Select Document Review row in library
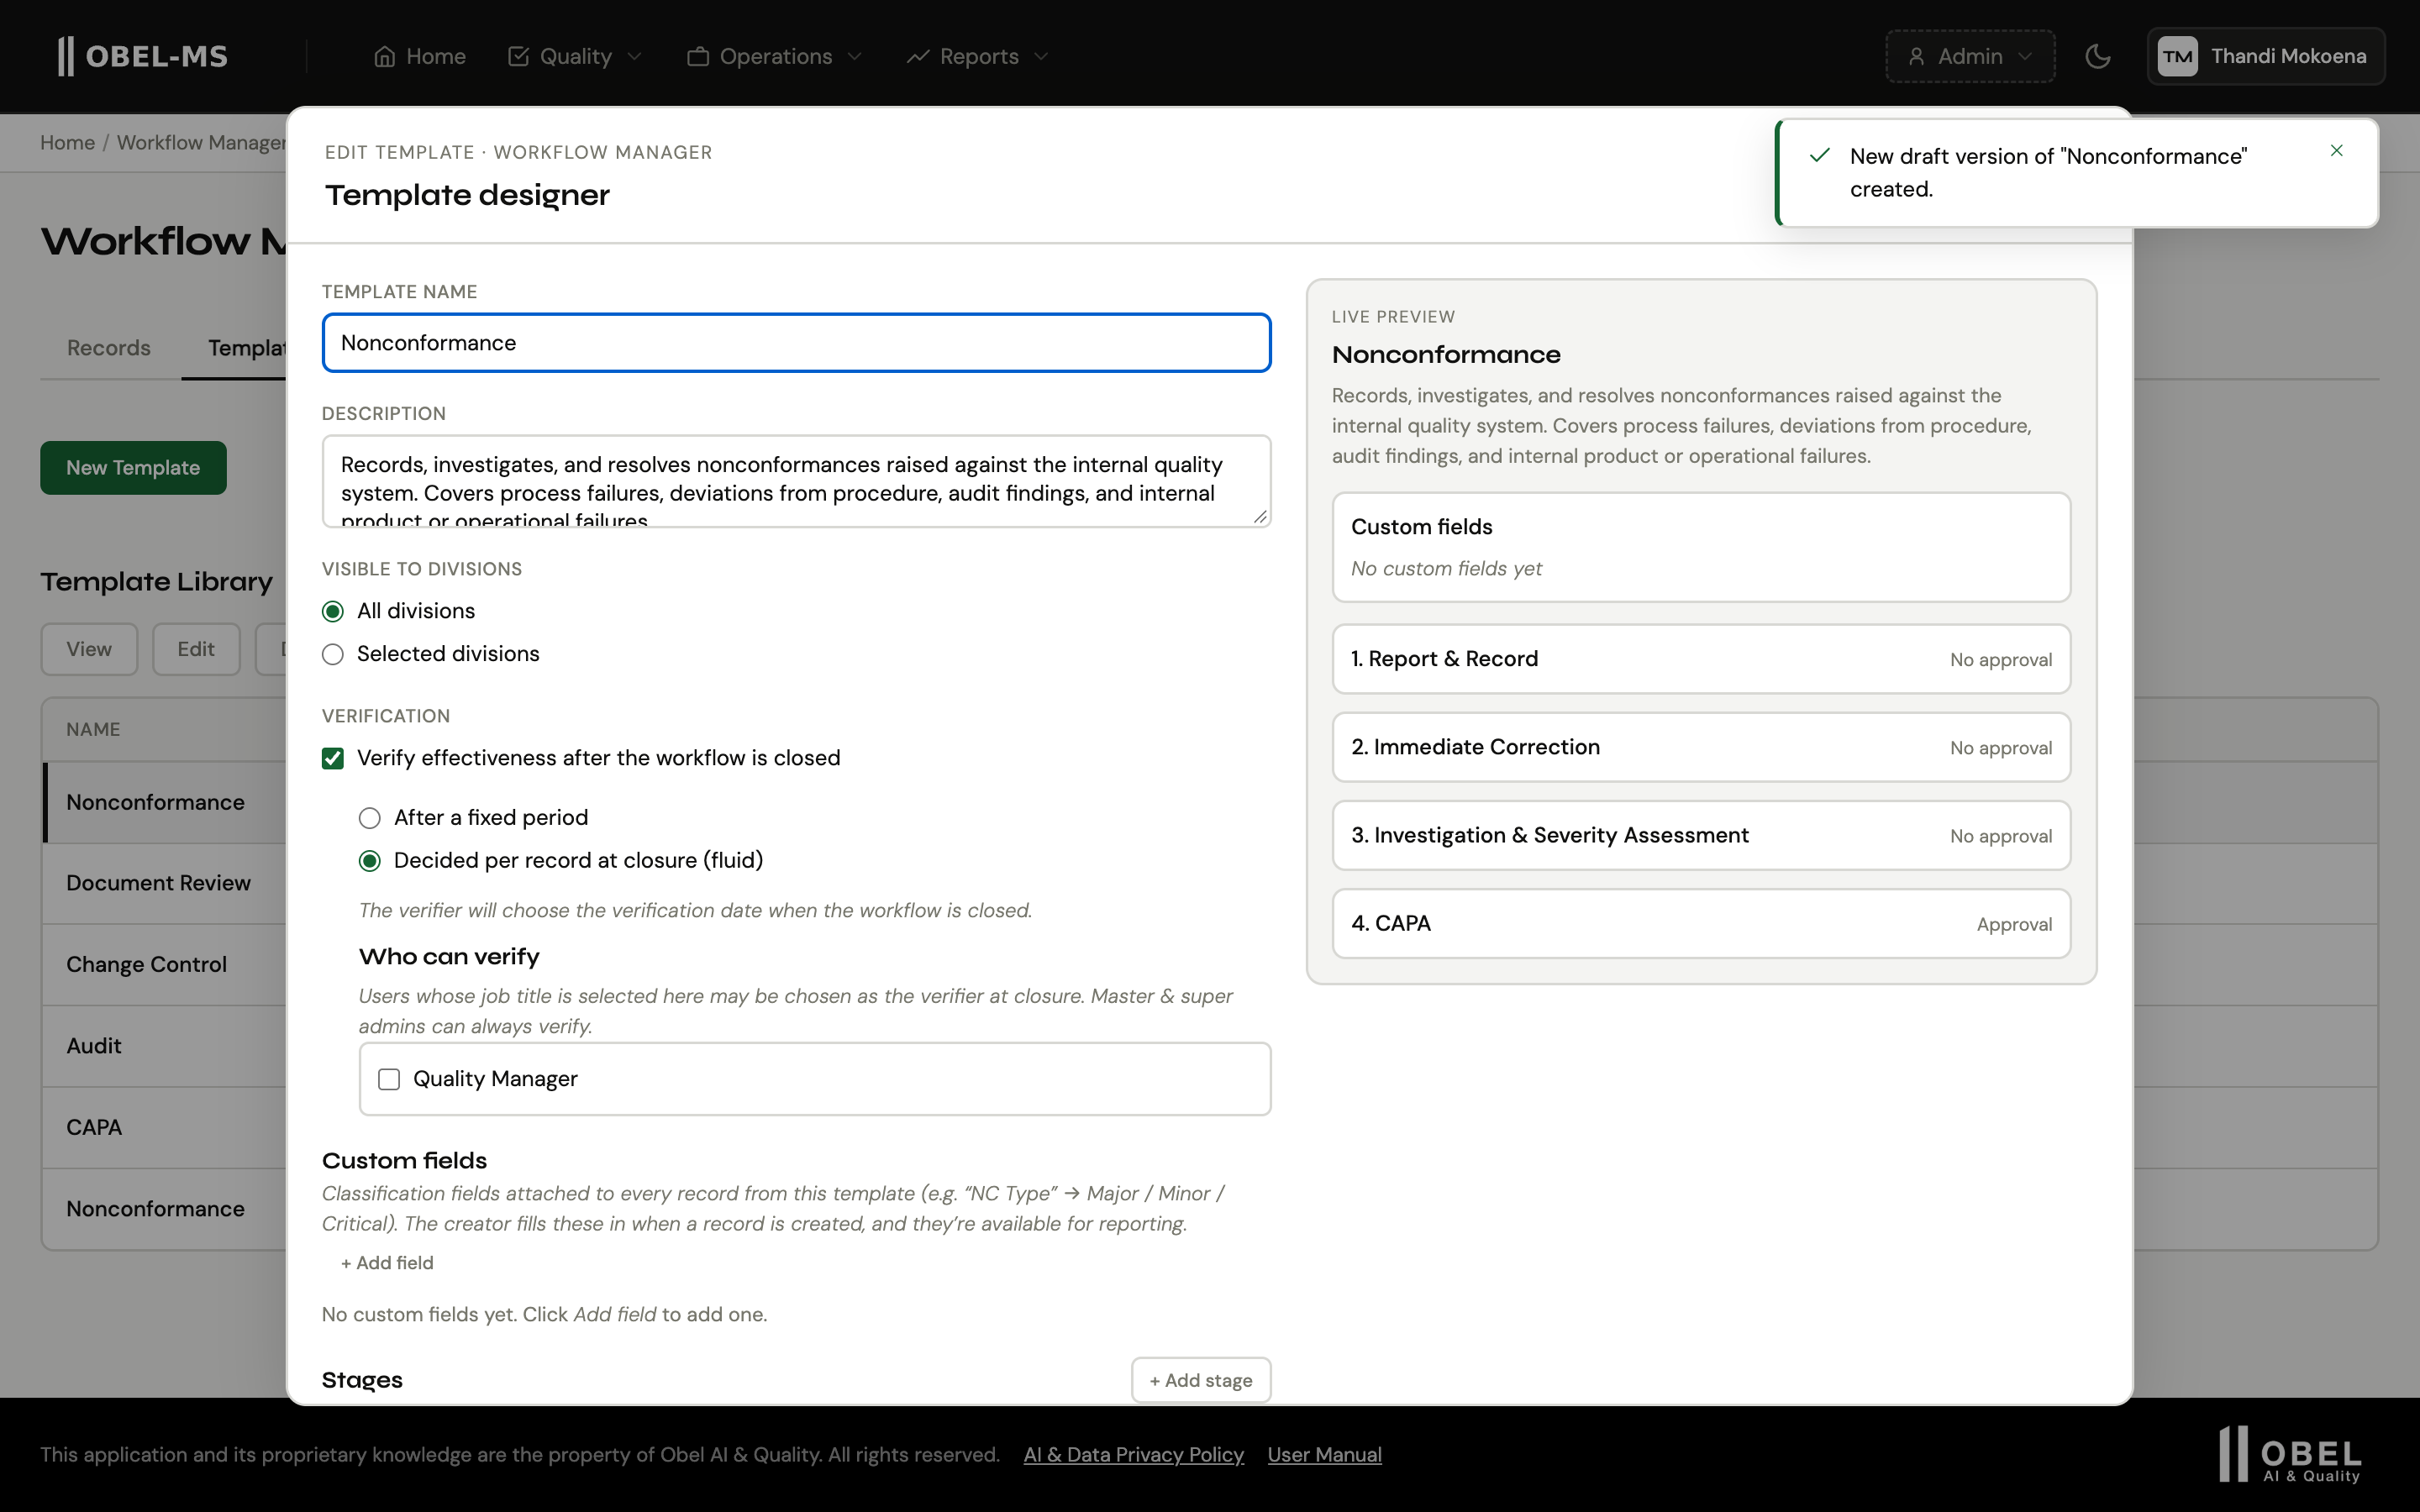The image size is (2420, 1512). [x=165, y=883]
